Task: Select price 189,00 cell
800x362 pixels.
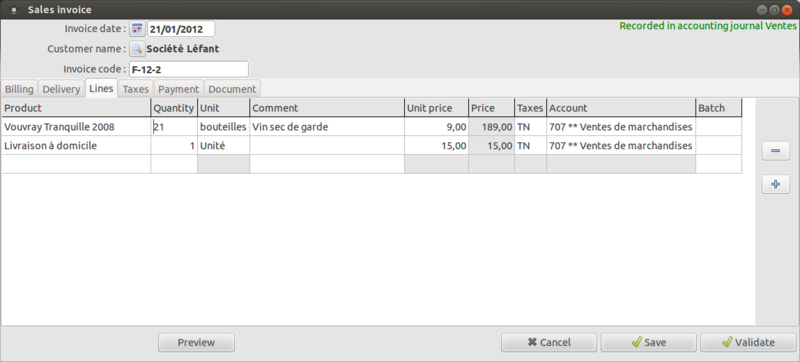Action: pyautogui.click(x=491, y=127)
